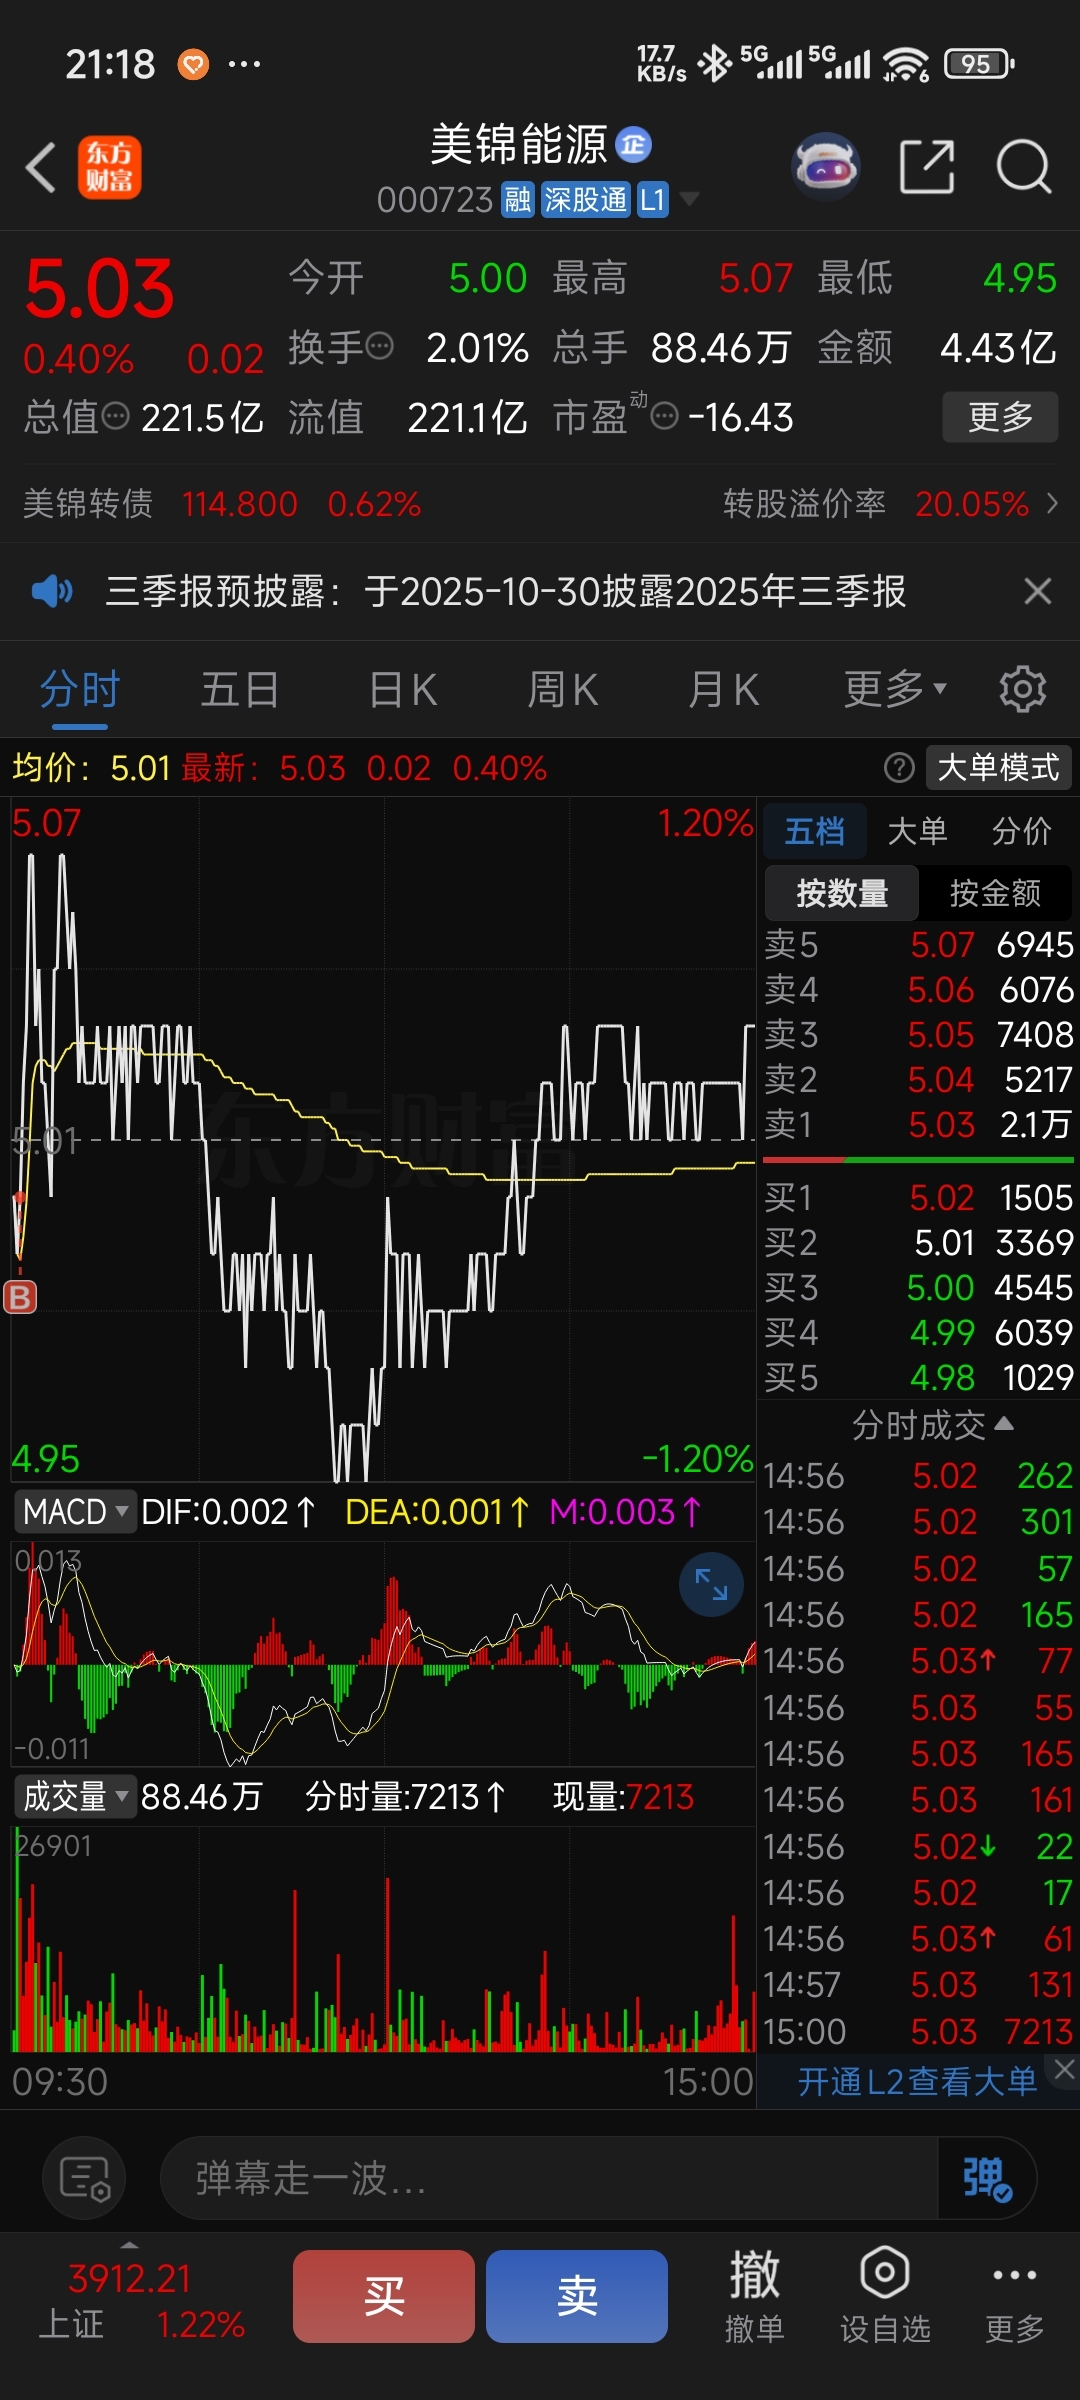Screen dimensions: 1080x2400
Task: Select 按数量 display toggle
Action: [842, 893]
